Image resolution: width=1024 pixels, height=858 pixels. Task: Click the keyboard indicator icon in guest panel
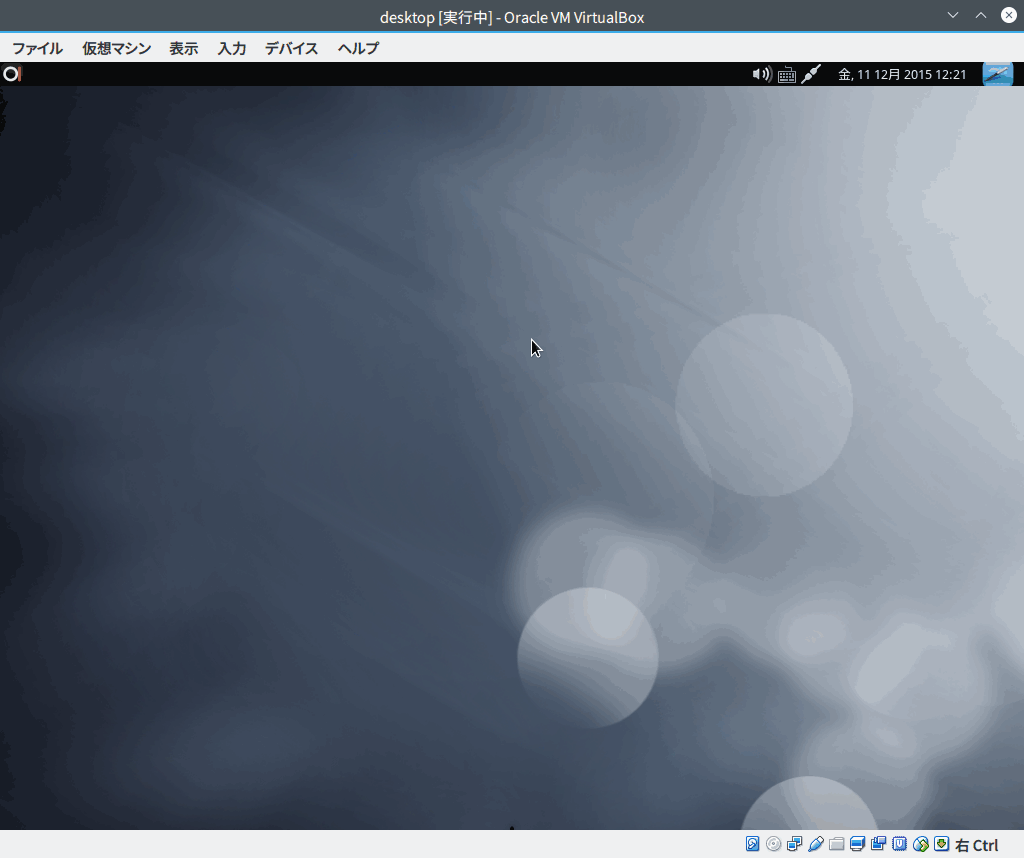(x=787, y=74)
